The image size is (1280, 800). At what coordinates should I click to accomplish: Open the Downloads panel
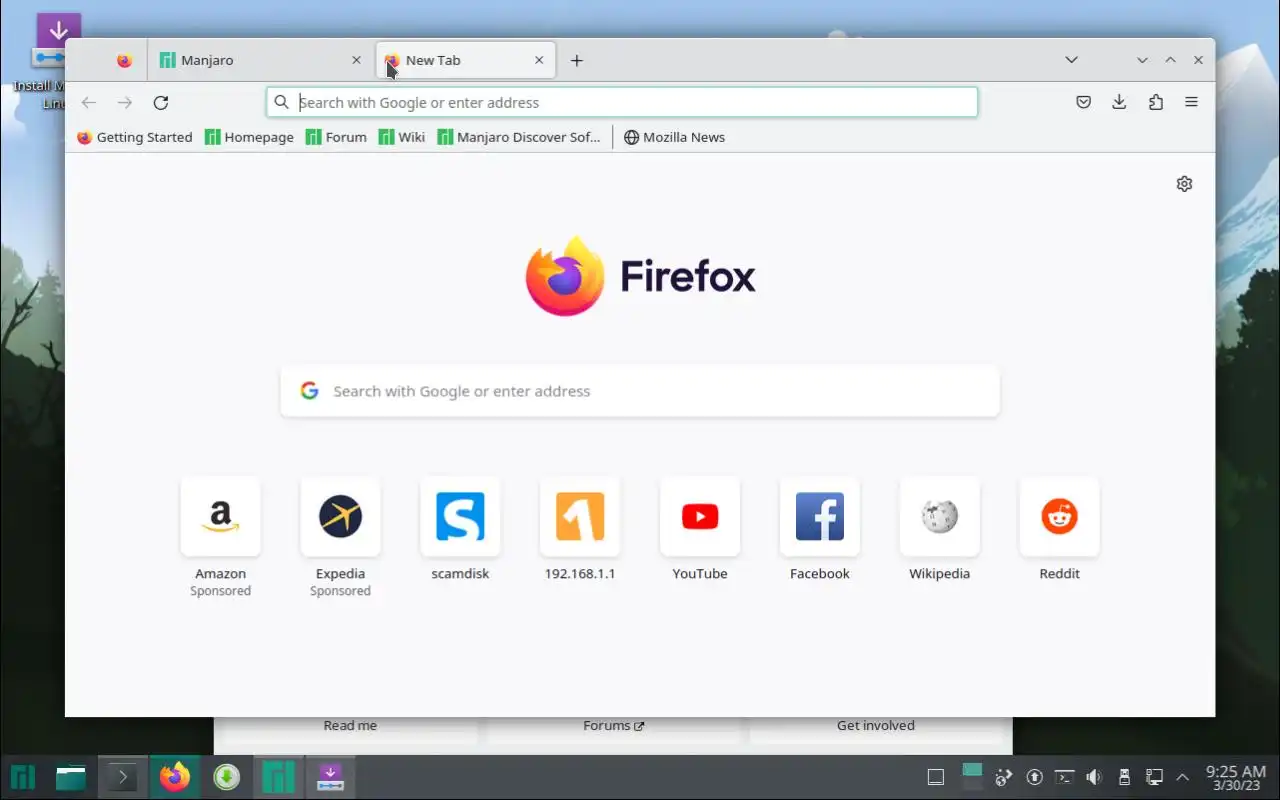pyautogui.click(x=1119, y=102)
